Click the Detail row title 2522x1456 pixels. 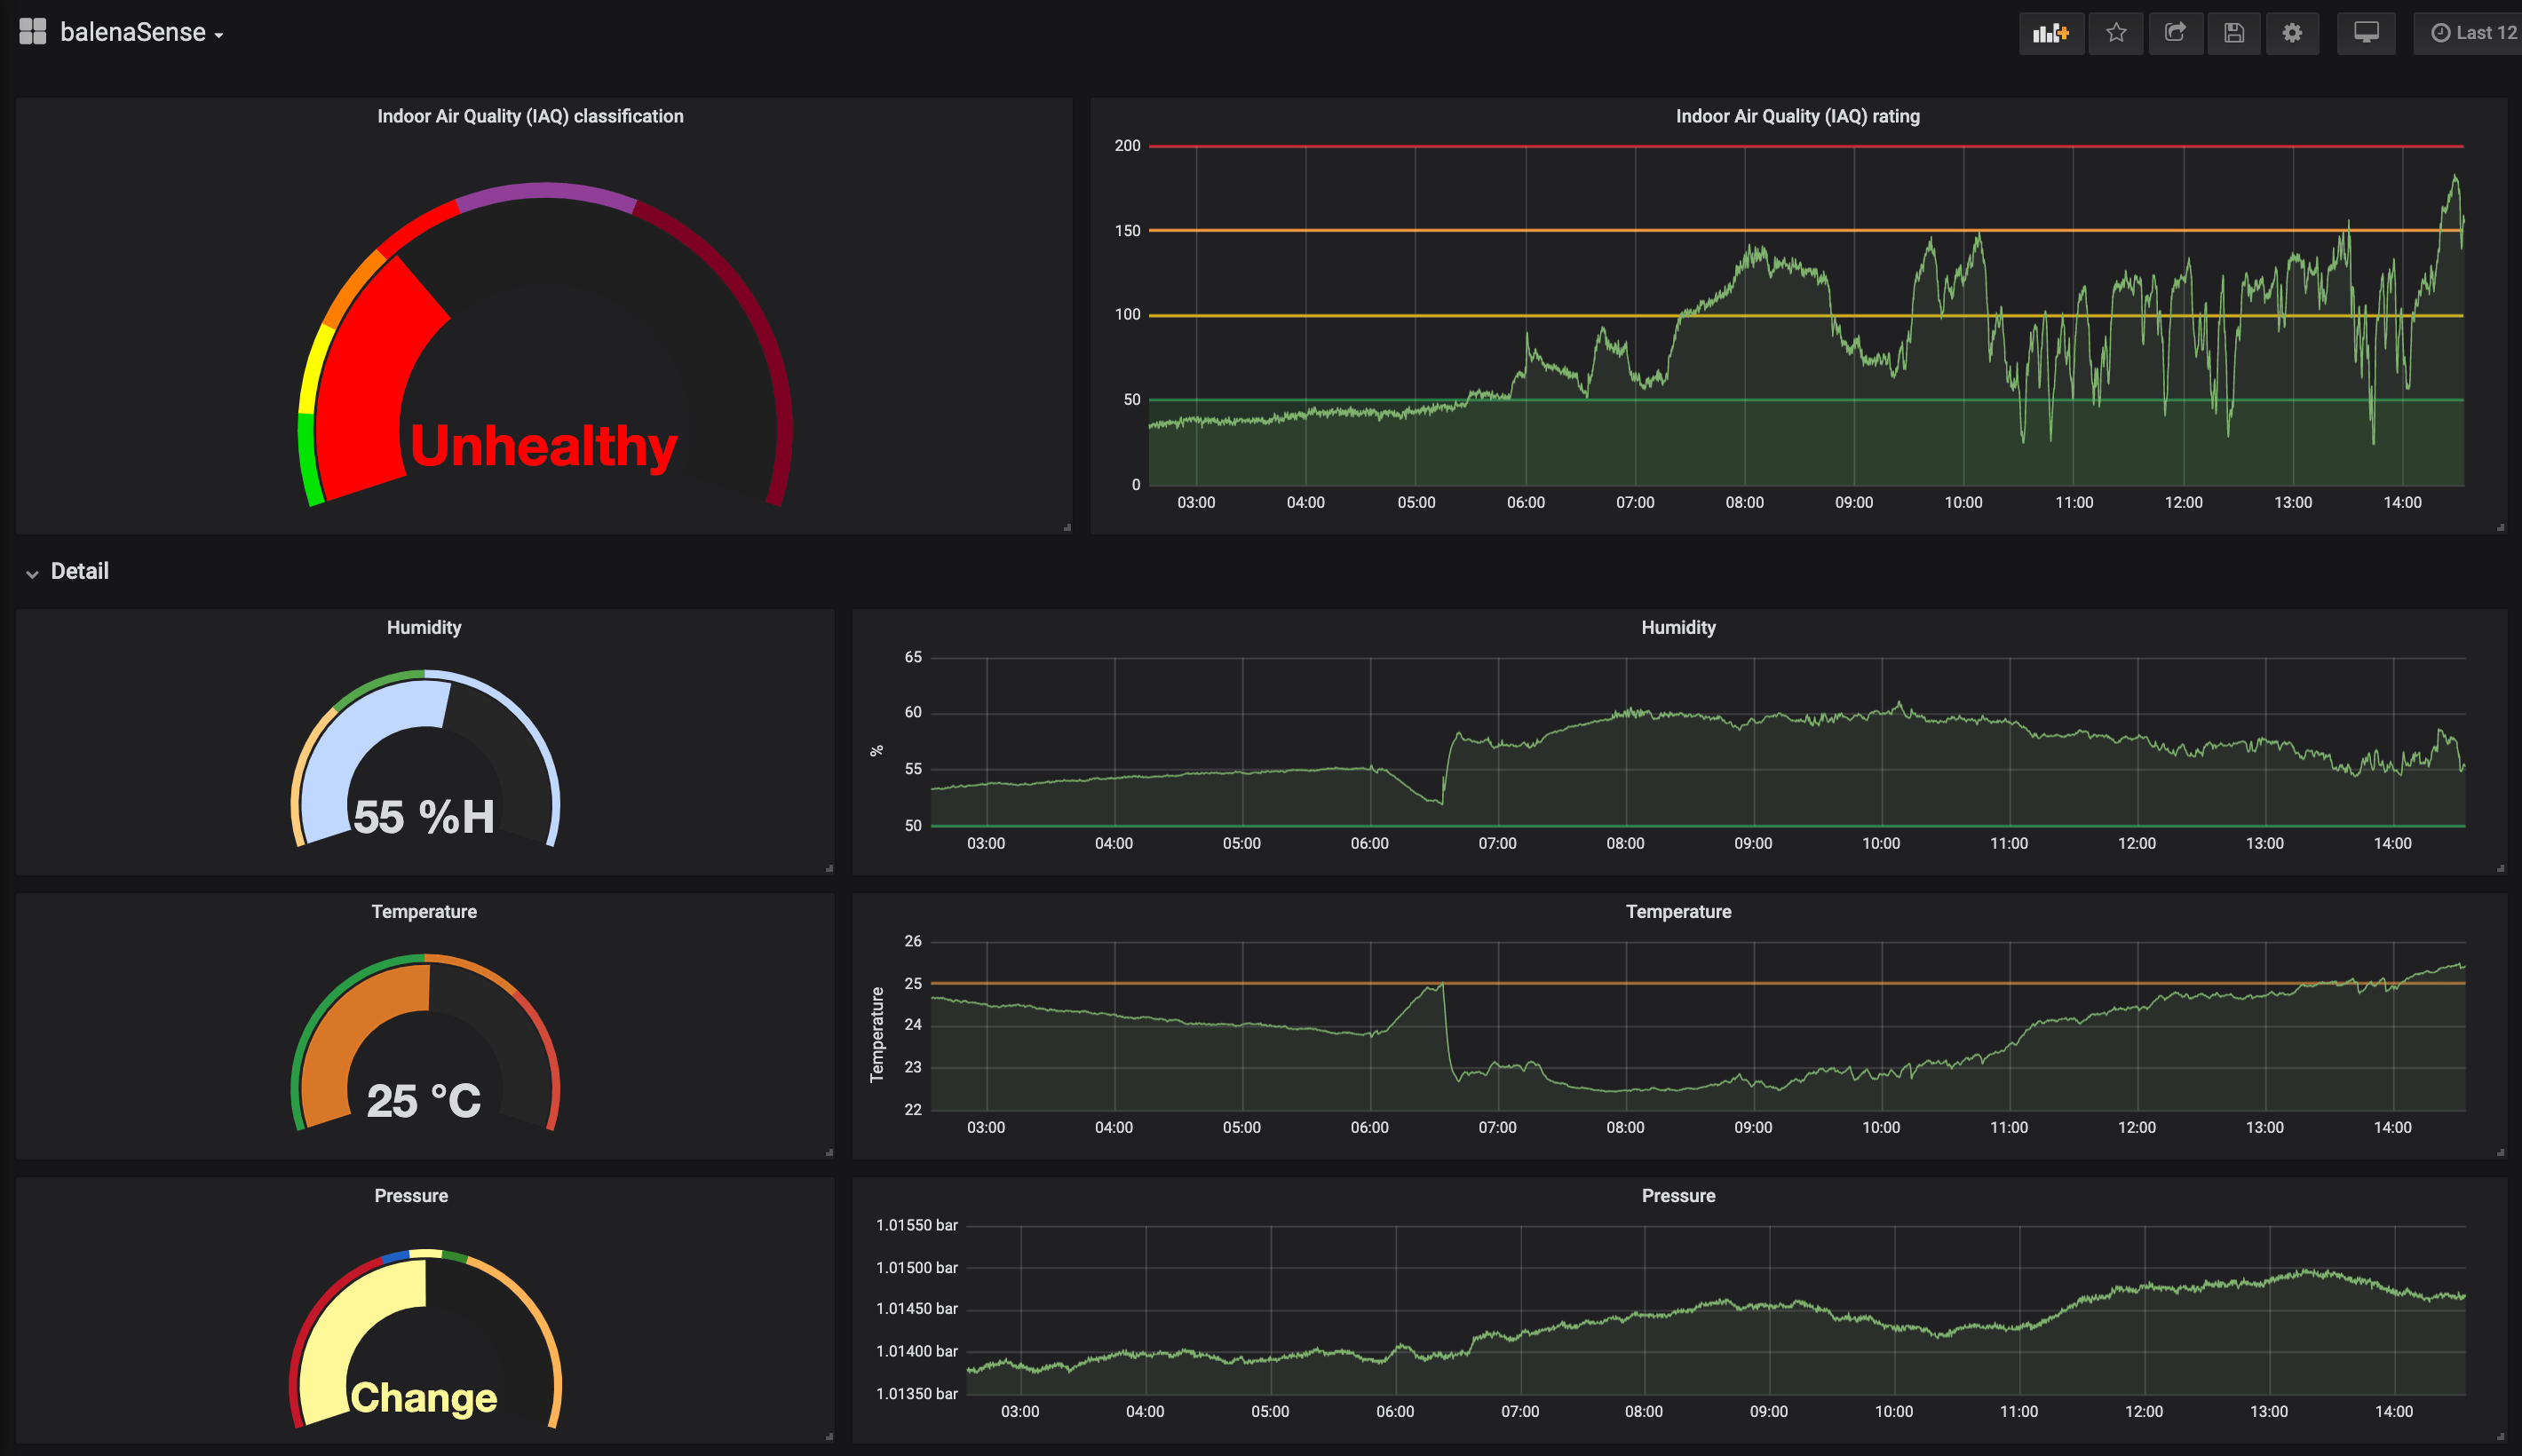[x=80, y=571]
